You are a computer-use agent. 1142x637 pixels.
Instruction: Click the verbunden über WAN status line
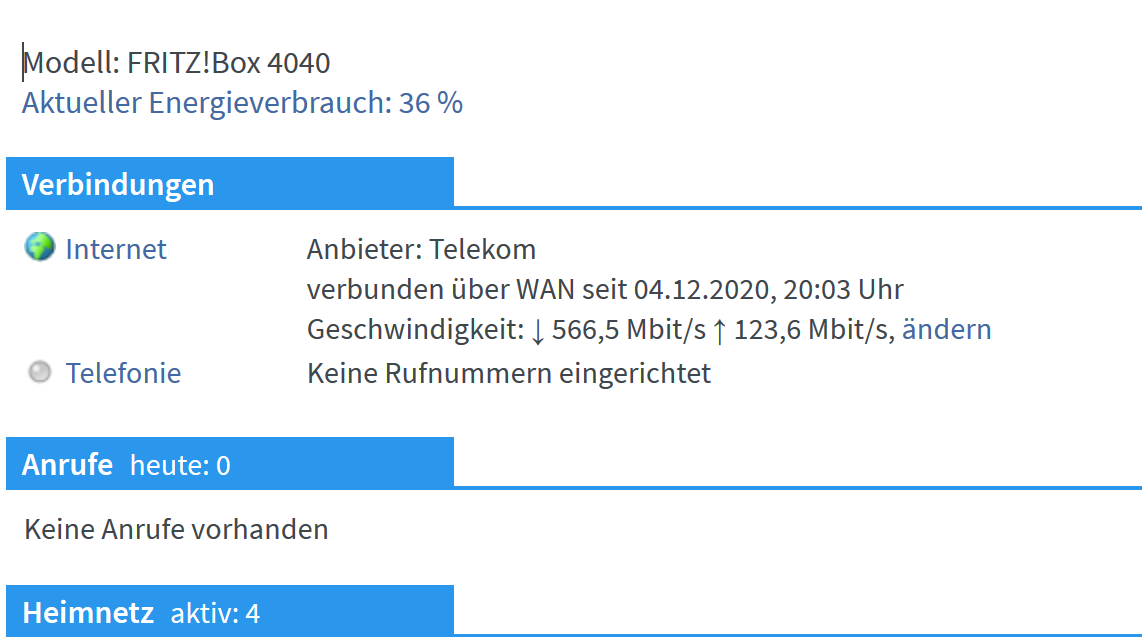pos(605,289)
